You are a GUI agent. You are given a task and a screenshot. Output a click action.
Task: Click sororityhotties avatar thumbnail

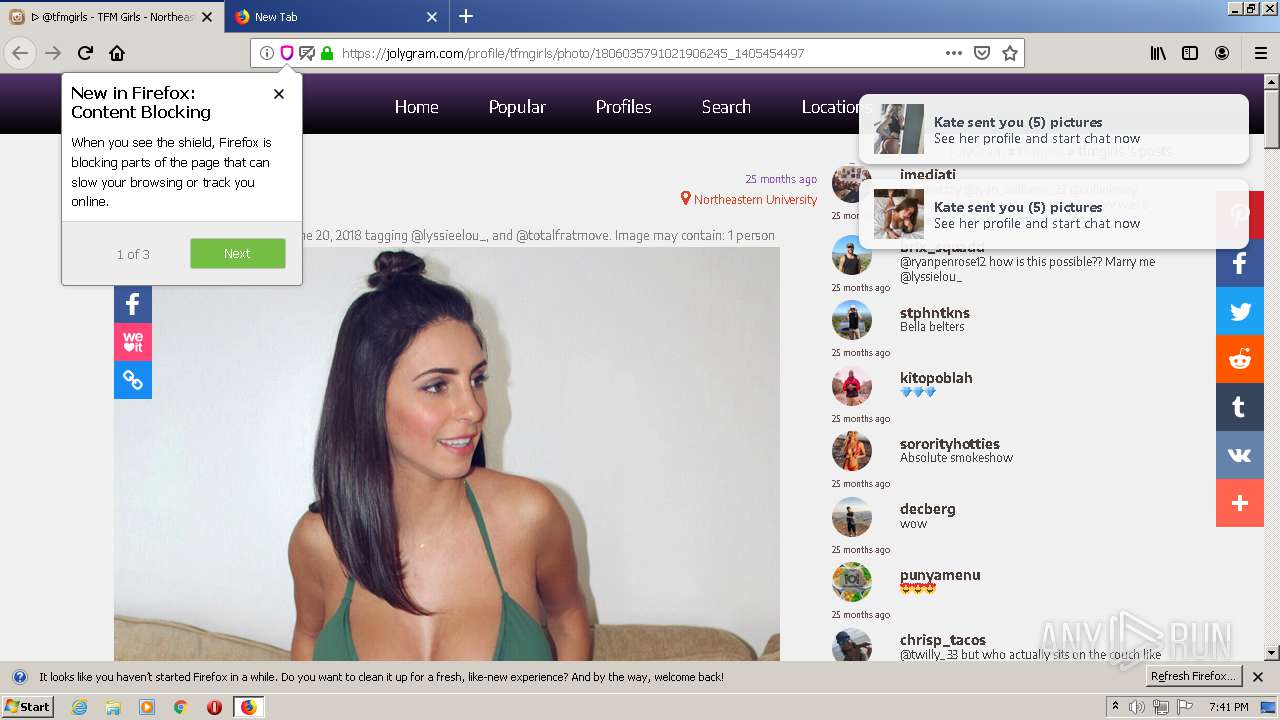[852, 451]
